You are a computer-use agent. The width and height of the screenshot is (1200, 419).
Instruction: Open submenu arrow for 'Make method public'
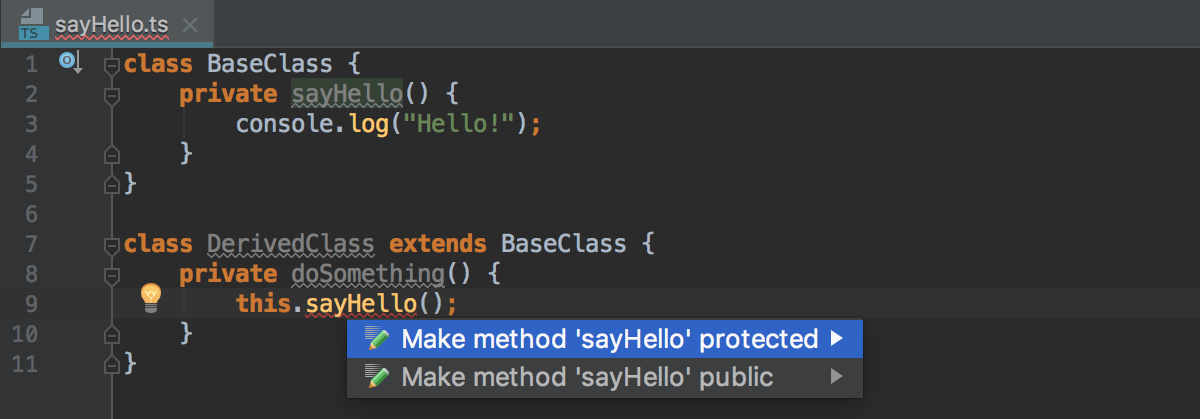837,377
